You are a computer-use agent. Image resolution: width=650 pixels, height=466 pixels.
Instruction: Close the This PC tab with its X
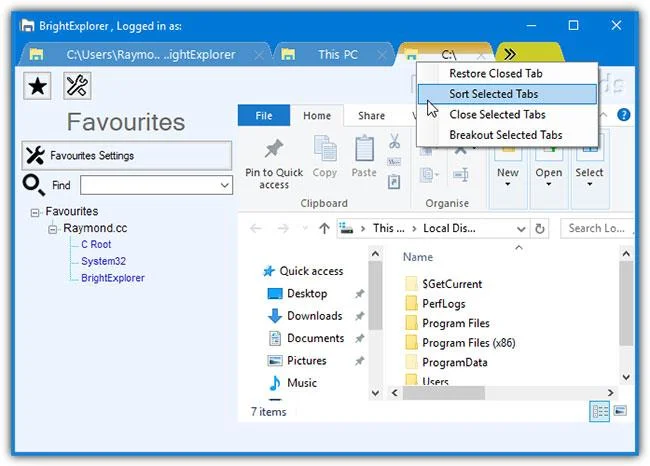point(381,54)
